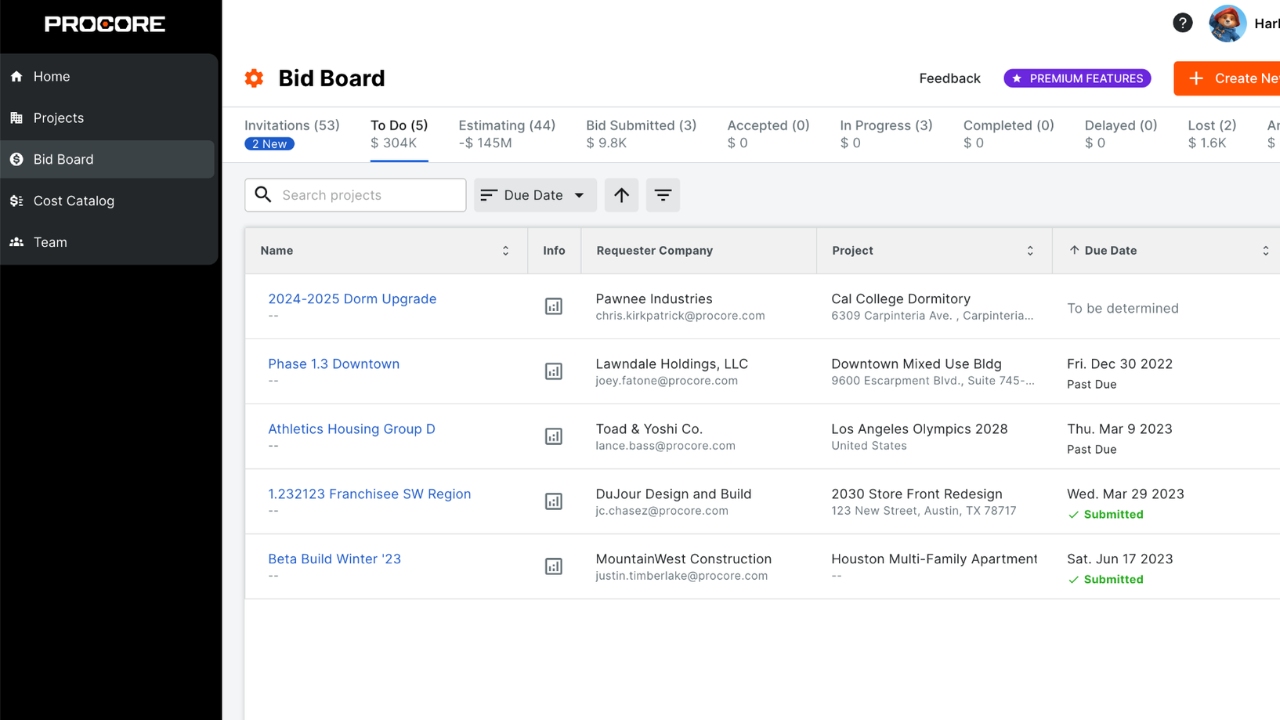Click info icon for 2024-2025 Dorm Upgrade
1280x720 pixels.
click(554, 307)
